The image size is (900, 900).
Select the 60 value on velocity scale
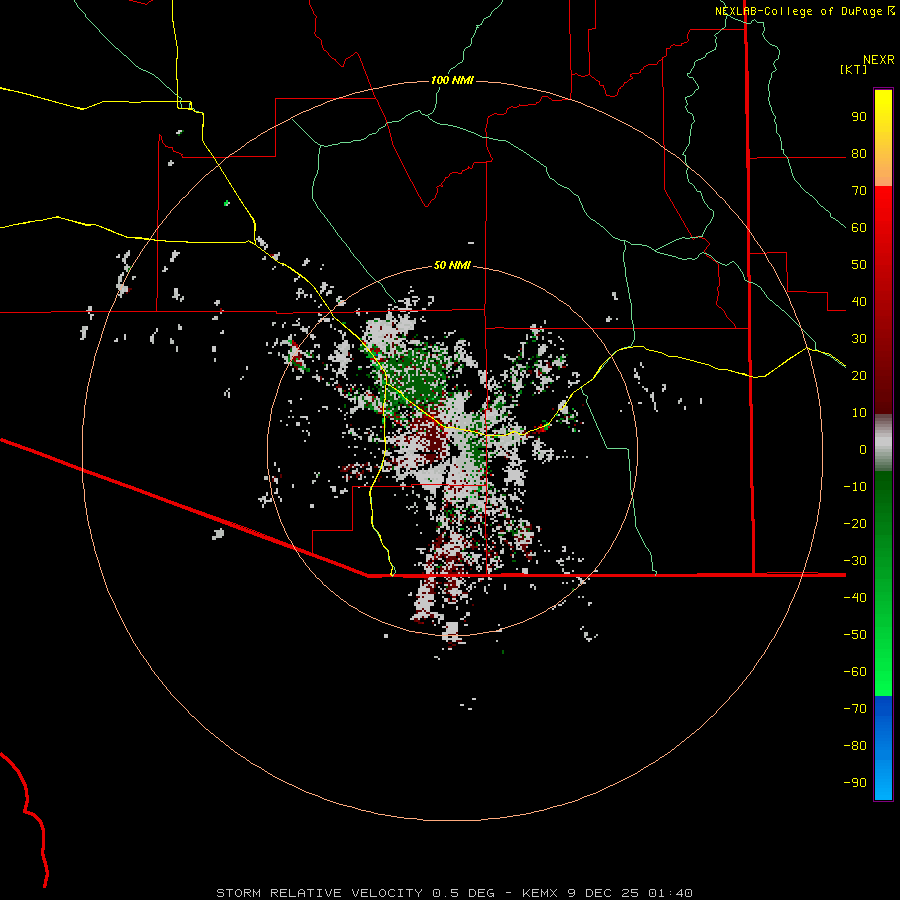(859, 228)
